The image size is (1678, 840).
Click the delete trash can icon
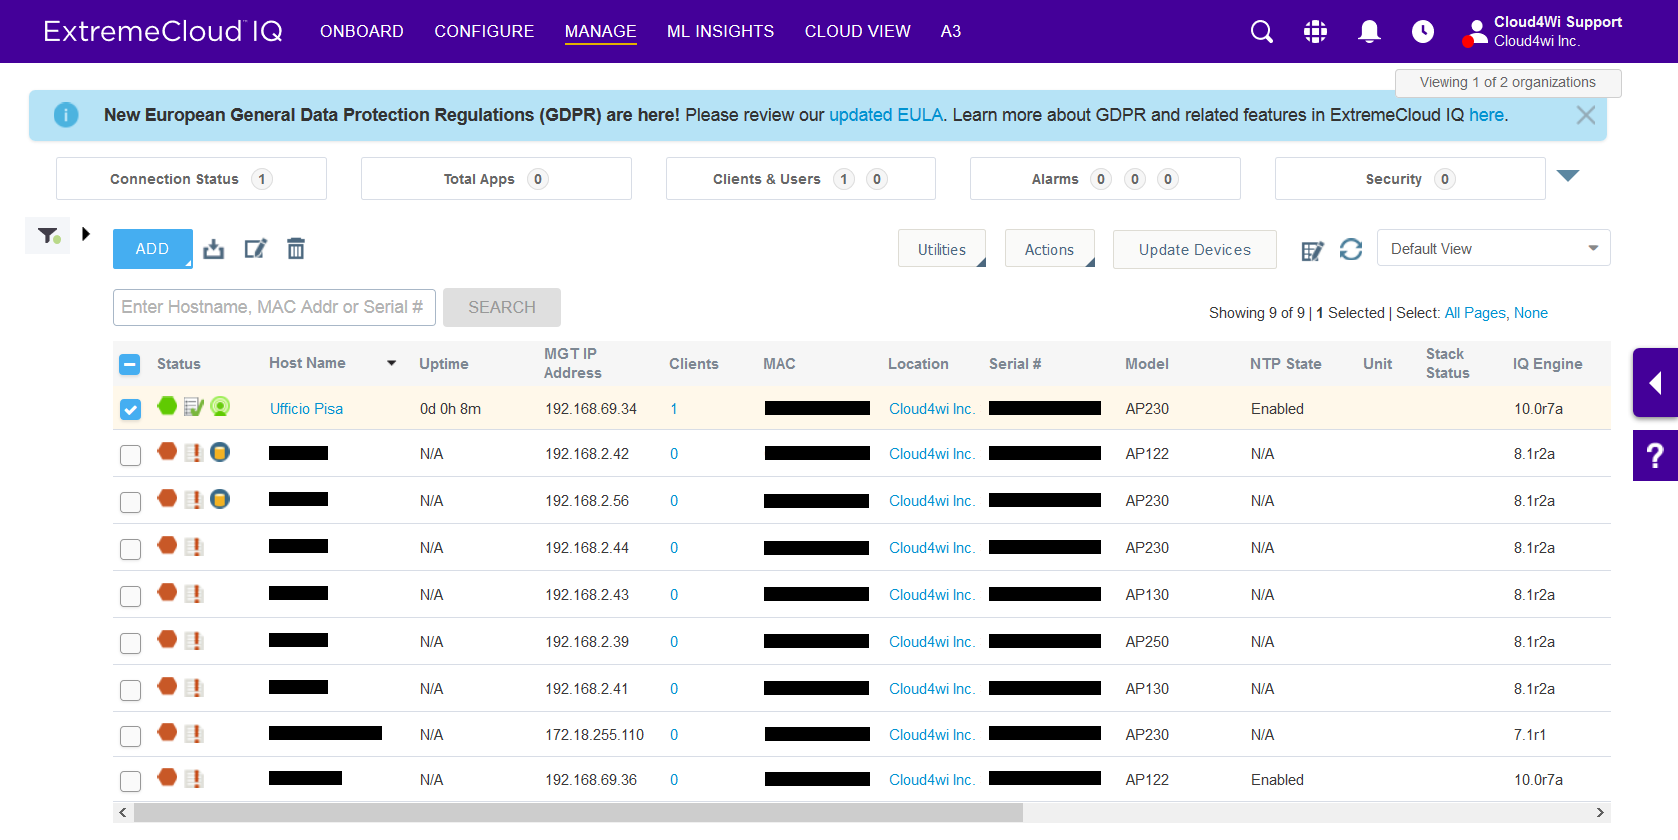pos(296,249)
